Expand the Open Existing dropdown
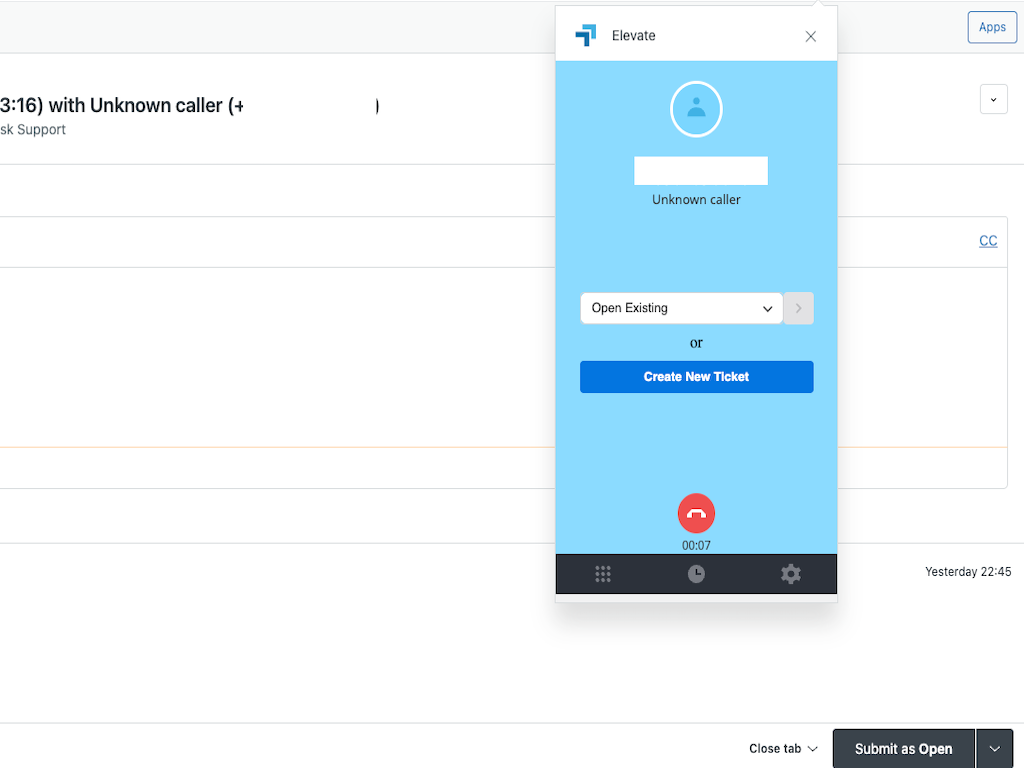 click(681, 308)
